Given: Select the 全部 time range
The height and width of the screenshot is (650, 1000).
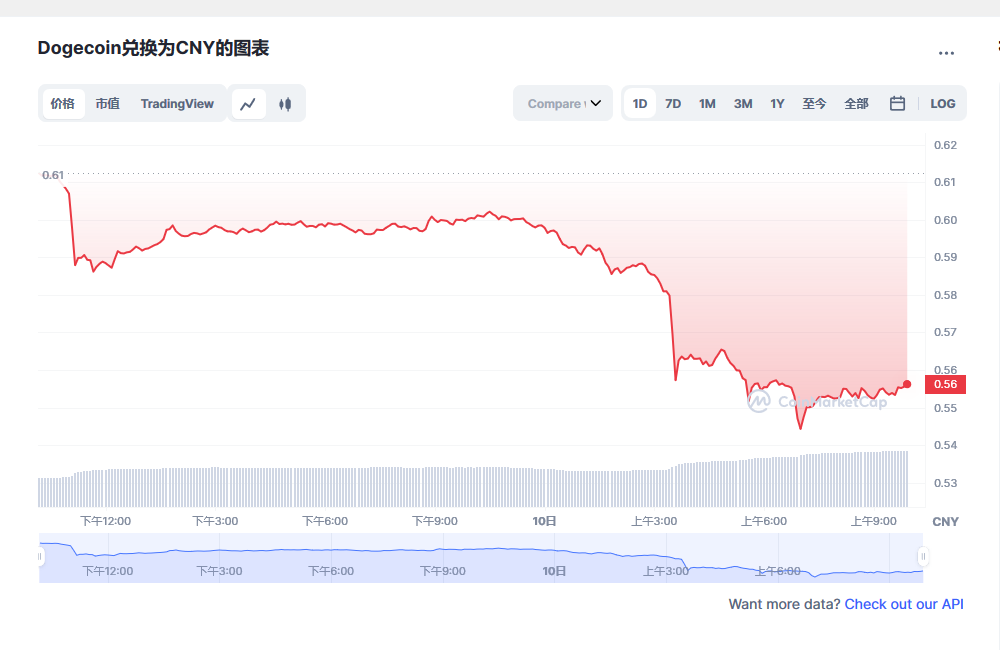Looking at the screenshot, I should (856, 103).
